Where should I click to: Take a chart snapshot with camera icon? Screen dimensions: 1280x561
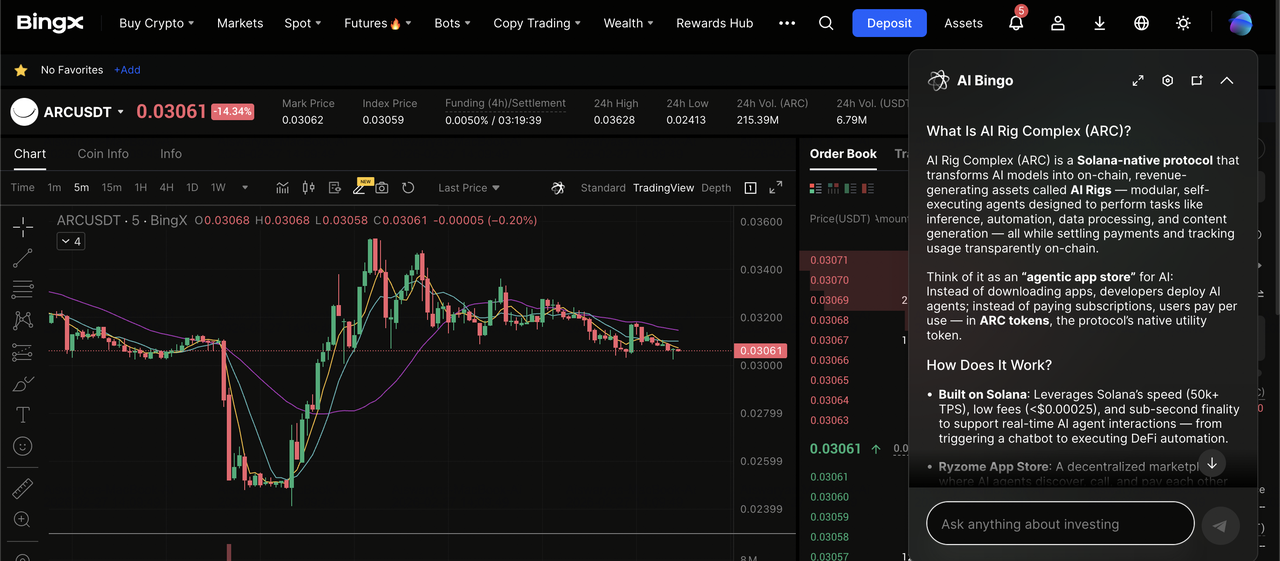[382, 188]
